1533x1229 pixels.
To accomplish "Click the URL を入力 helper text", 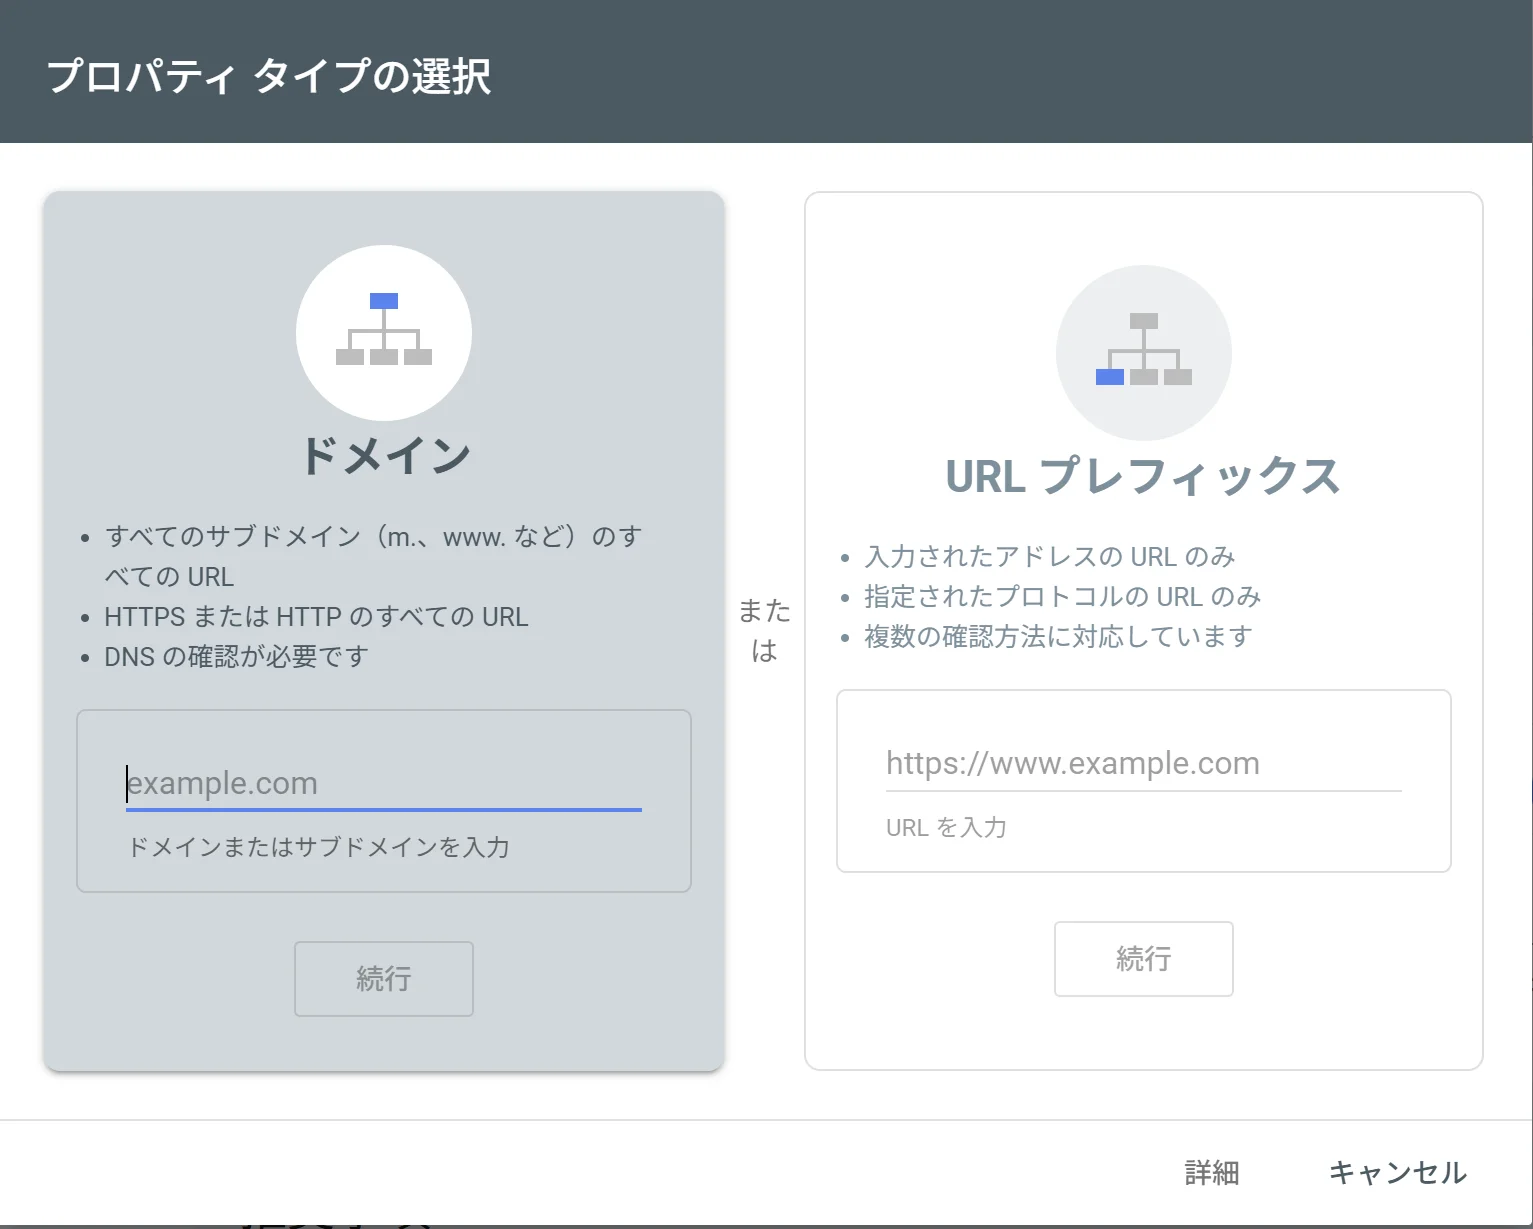I will (x=945, y=827).
